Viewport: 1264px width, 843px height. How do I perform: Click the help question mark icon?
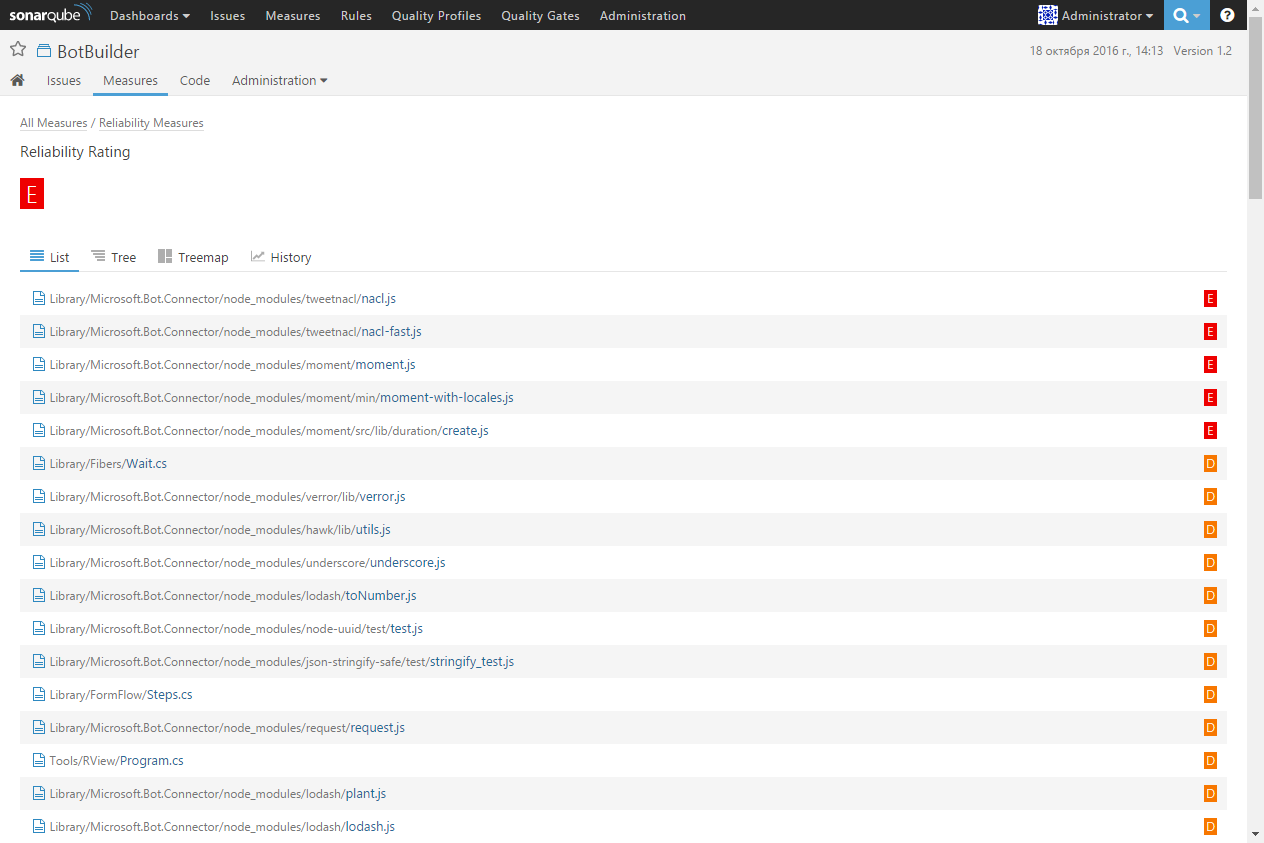pyautogui.click(x=1227, y=15)
